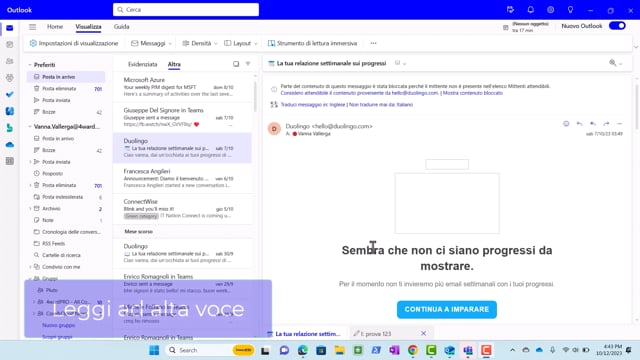Viewport: 640px width, 360px height.
Task: Toggle the Nuovo Outlook switch
Action: [x=617, y=26]
